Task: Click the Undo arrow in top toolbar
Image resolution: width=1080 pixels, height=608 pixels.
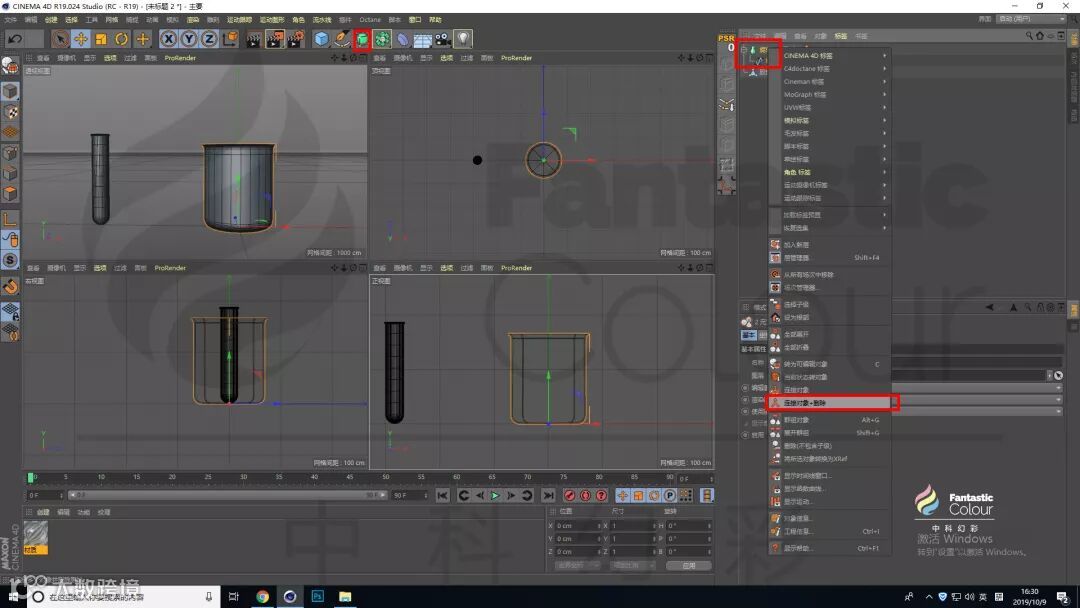Action: click(x=14, y=39)
